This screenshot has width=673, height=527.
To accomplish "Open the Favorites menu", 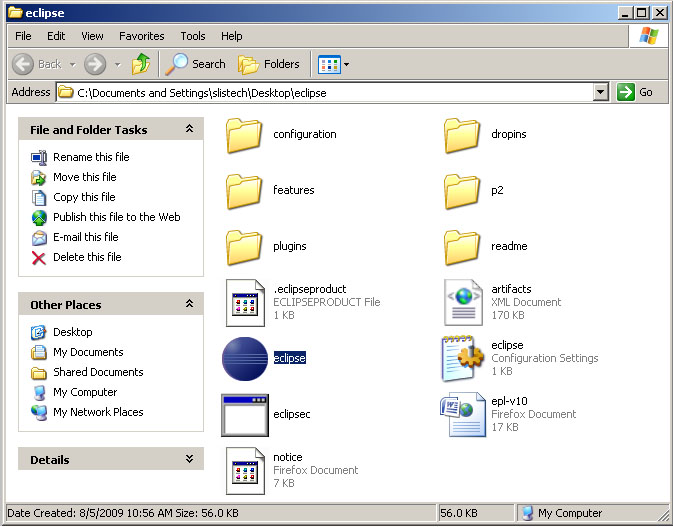I will tap(142, 36).
